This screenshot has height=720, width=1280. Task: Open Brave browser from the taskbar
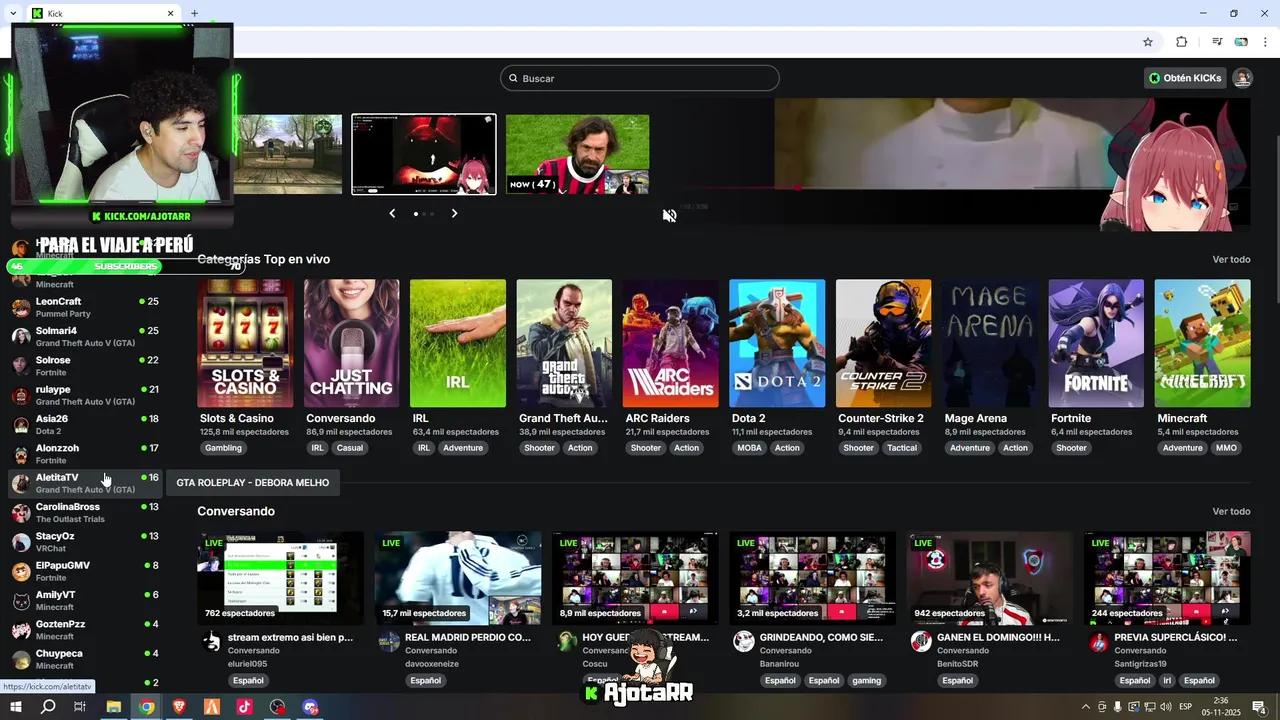(179, 707)
